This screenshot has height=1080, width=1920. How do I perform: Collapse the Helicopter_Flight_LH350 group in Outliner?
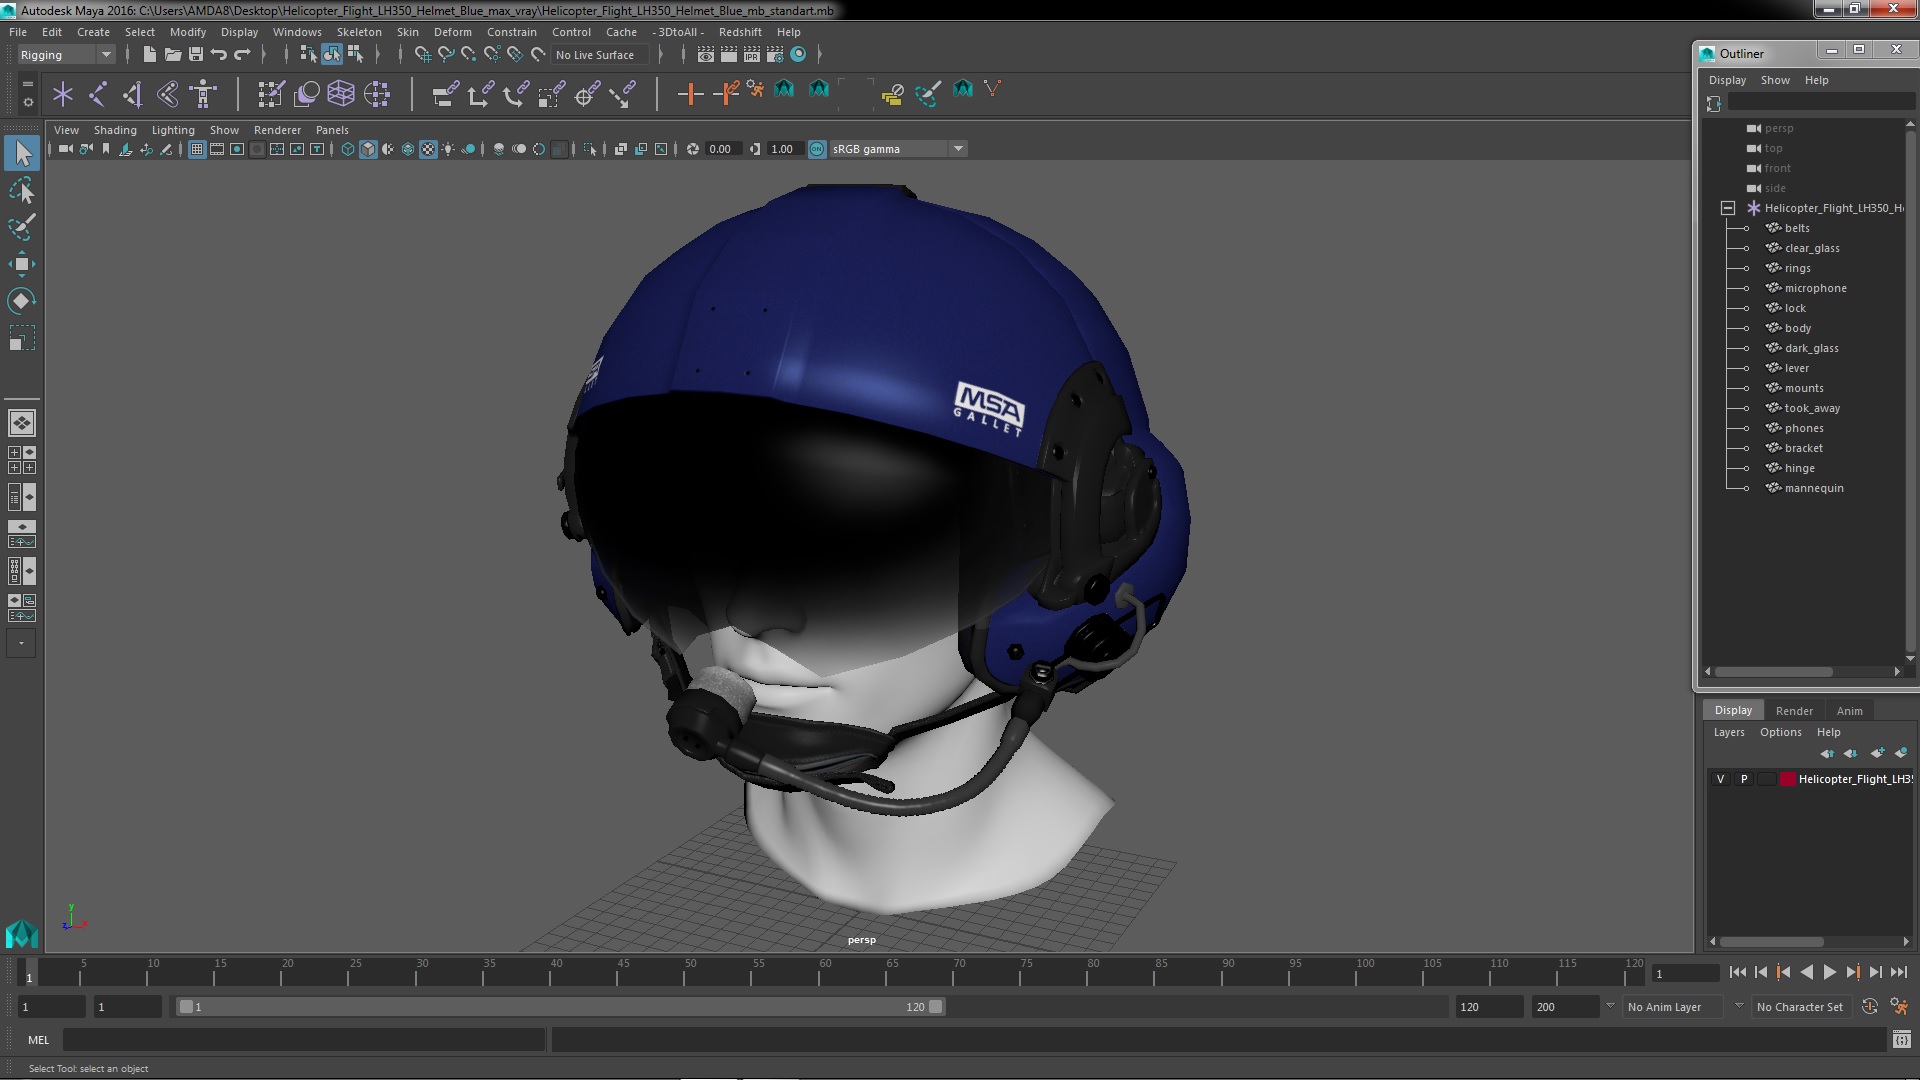pyautogui.click(x=1727, y=208)
